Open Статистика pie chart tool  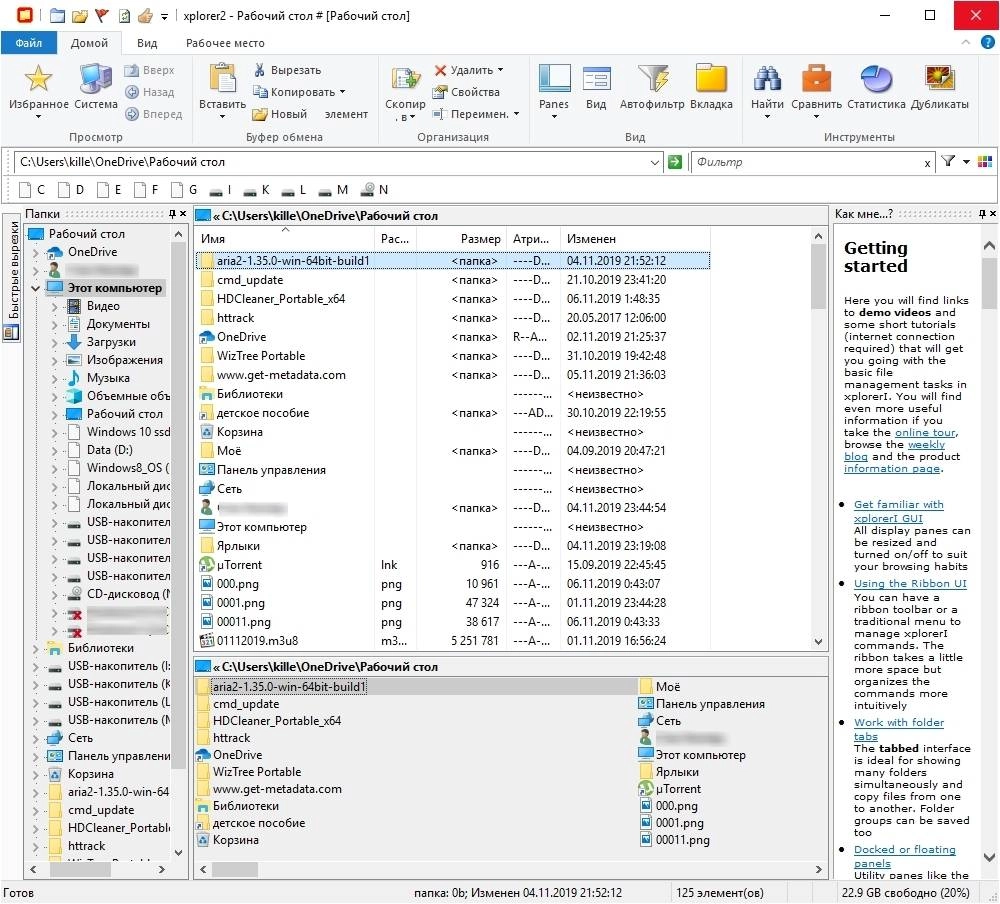[x=876, y=78]
